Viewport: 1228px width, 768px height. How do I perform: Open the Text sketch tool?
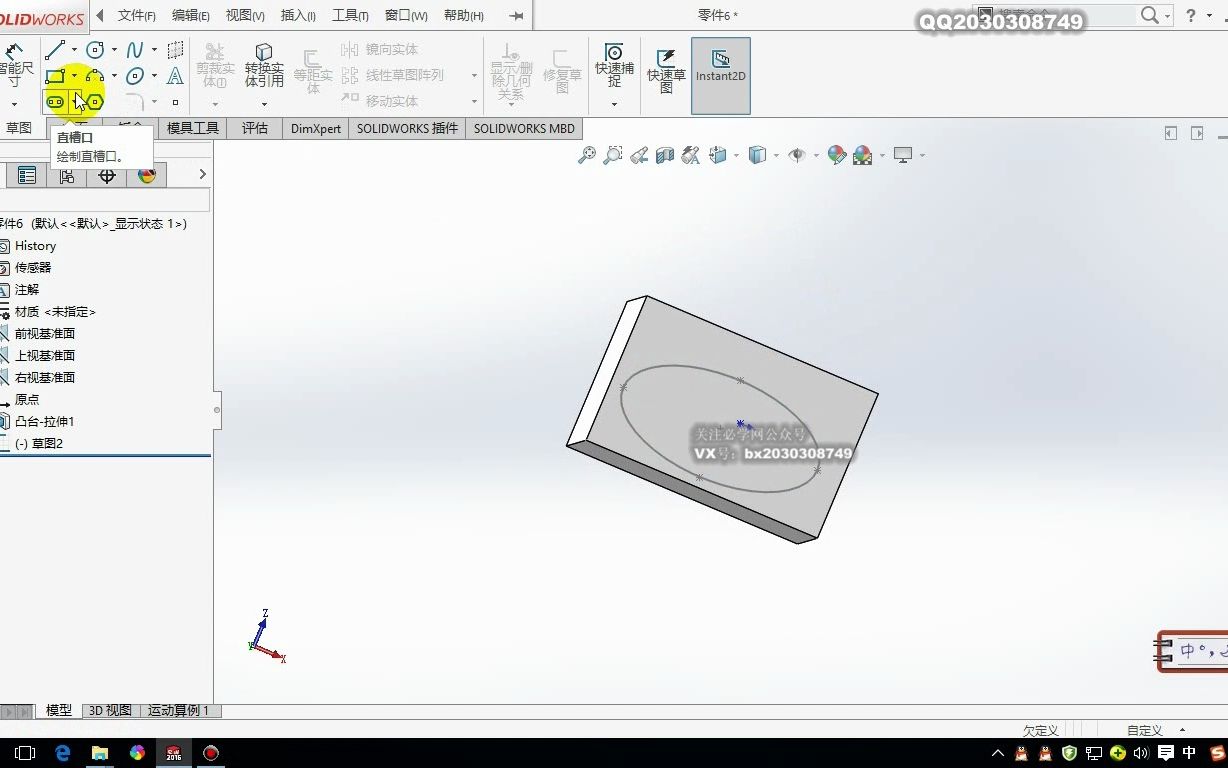pyautogui.click(x=175, y=77)
